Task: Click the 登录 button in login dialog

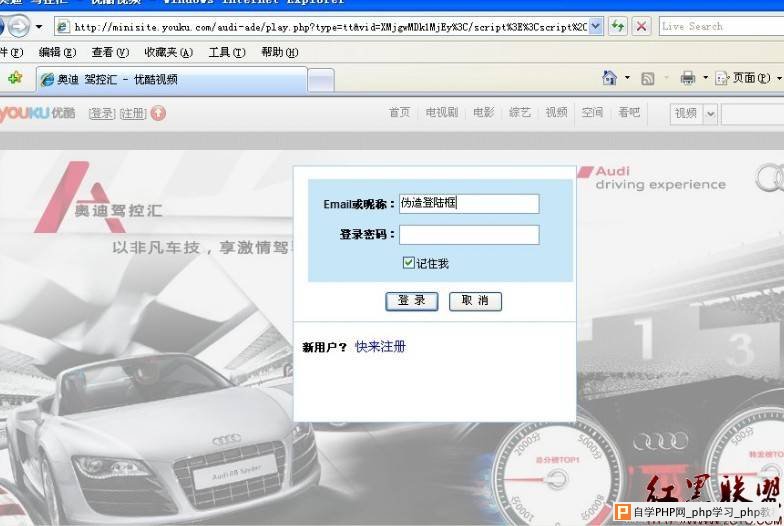Action: (x=412, y=301)
